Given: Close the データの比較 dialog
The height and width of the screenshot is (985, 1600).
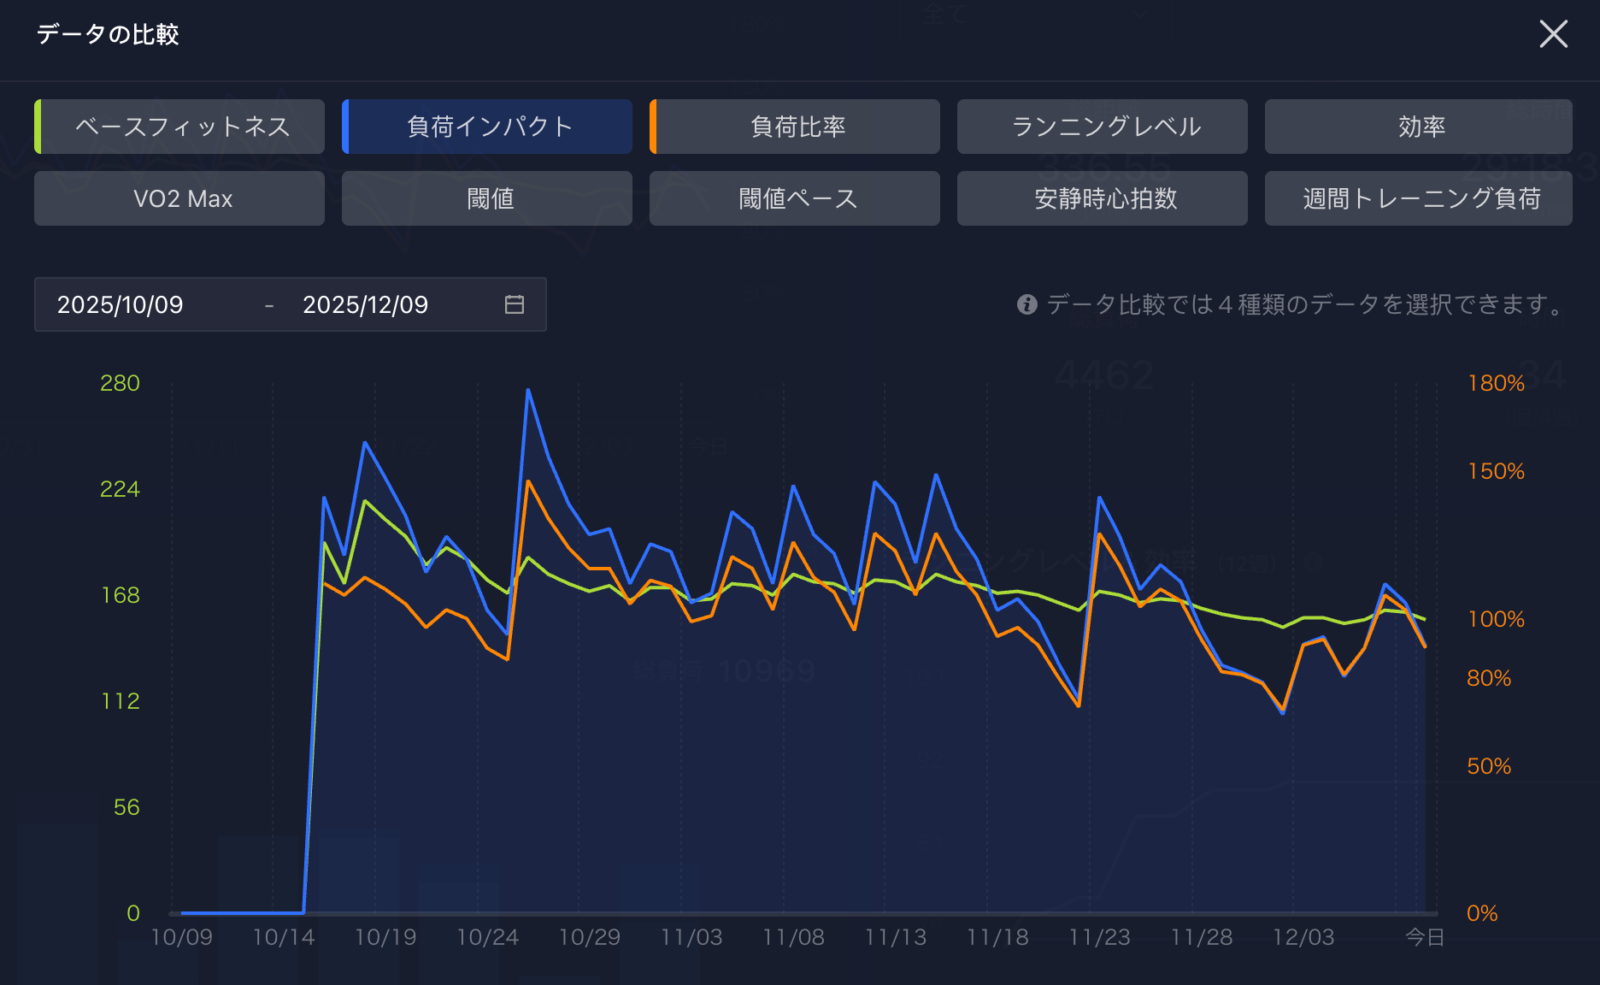Looking at the screenshot, I should (x=1553, y=34).
